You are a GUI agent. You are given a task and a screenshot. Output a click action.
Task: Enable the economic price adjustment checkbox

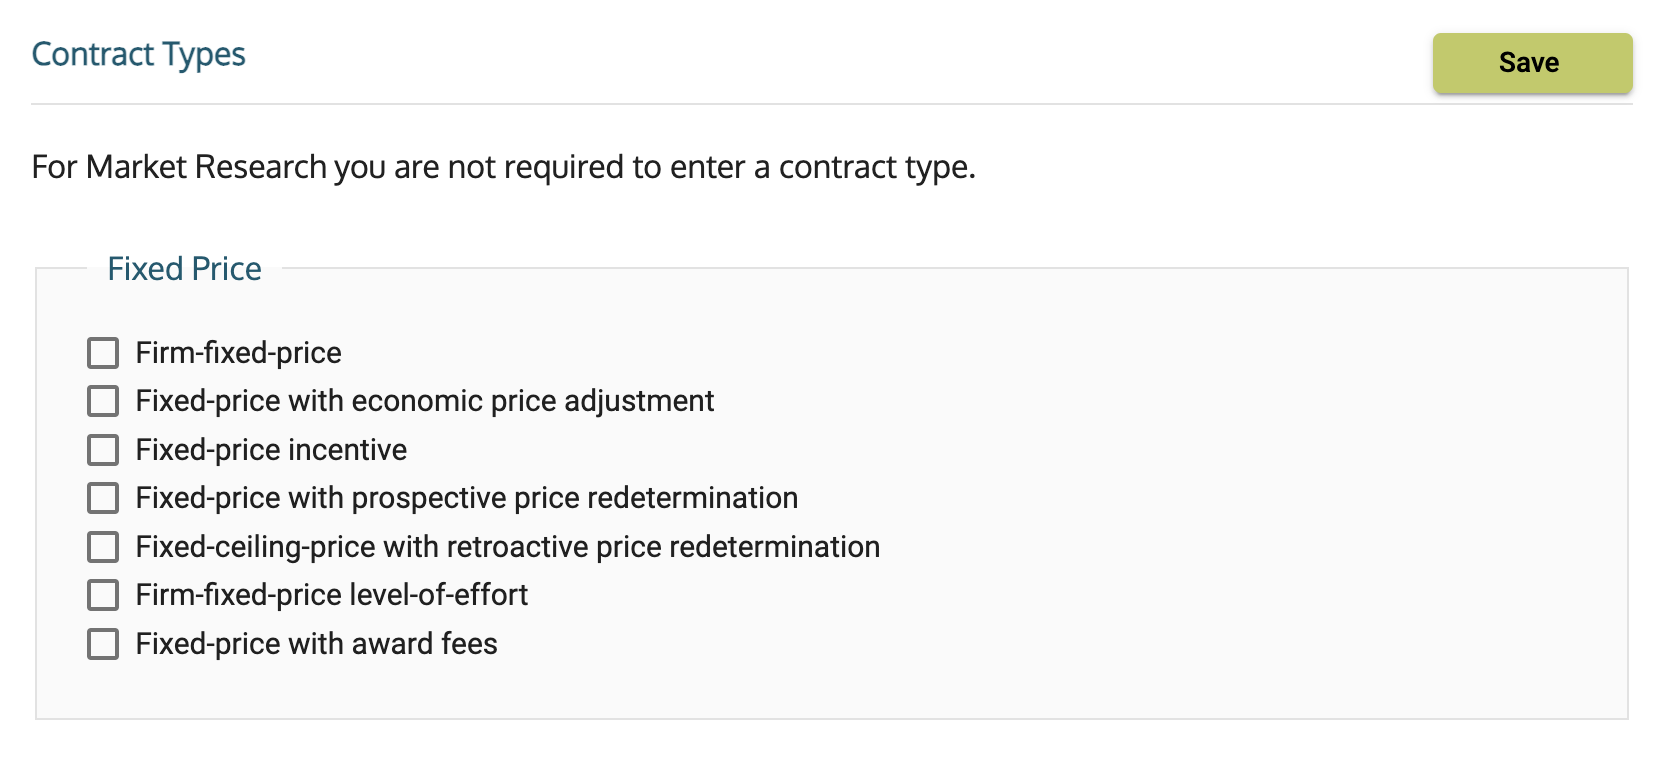pyautogui.click(x=103, y=401)
